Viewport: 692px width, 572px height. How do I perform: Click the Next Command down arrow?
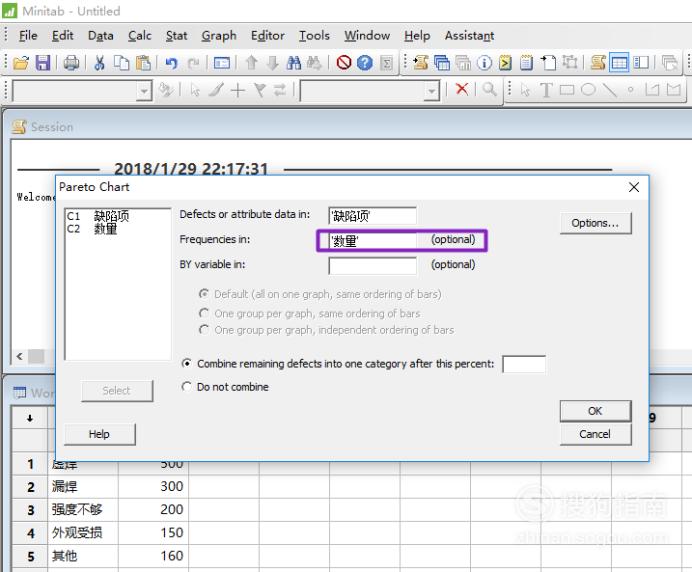[x=272, y=63]
